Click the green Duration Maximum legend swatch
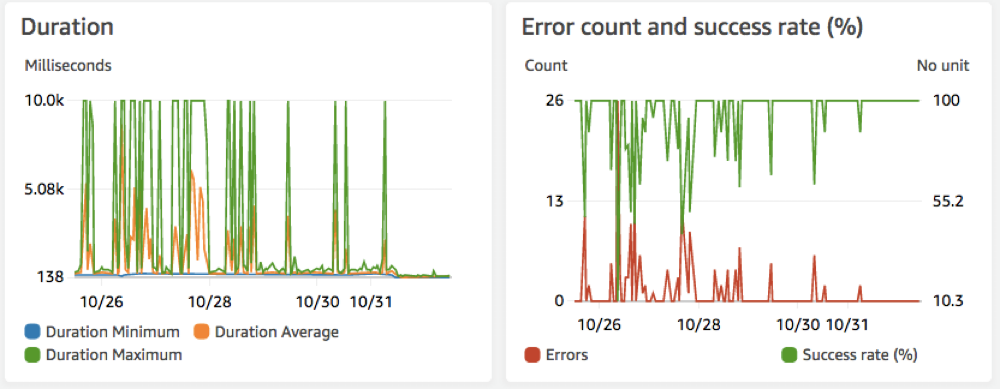This screenshot has height=389, width=1000. [x=32, y=355]
